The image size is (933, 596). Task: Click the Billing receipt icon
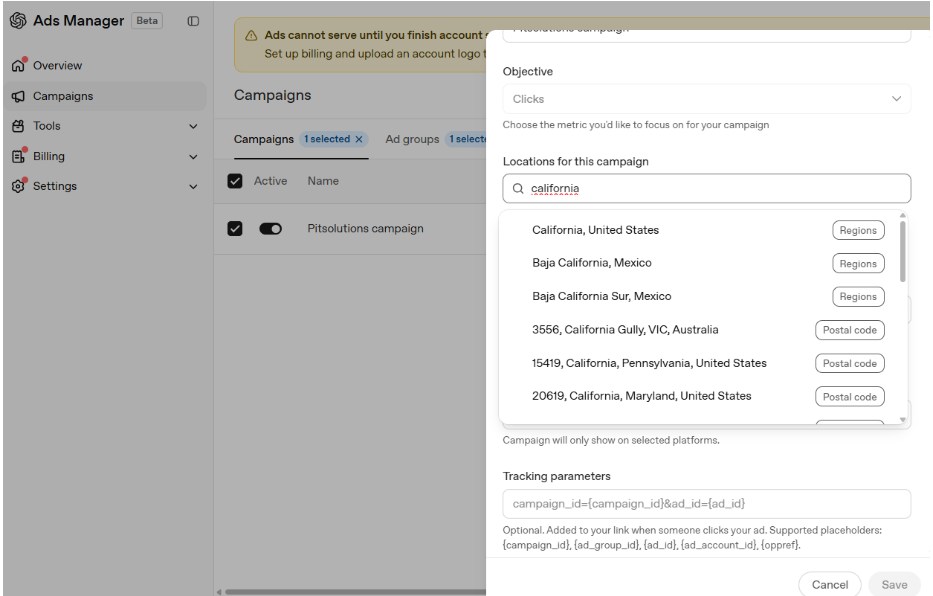coord(18,156)
